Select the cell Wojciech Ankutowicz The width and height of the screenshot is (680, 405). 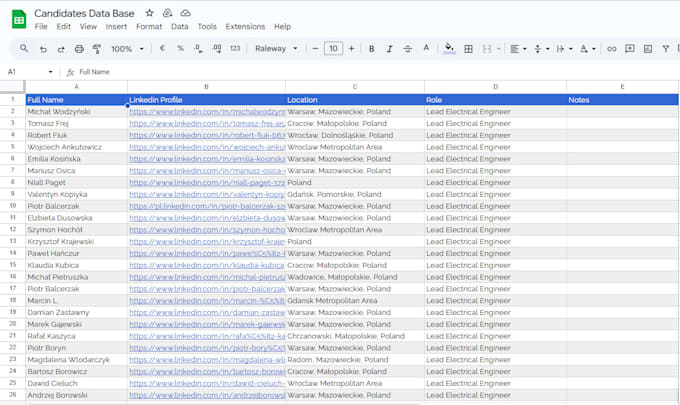coord(76,147)
